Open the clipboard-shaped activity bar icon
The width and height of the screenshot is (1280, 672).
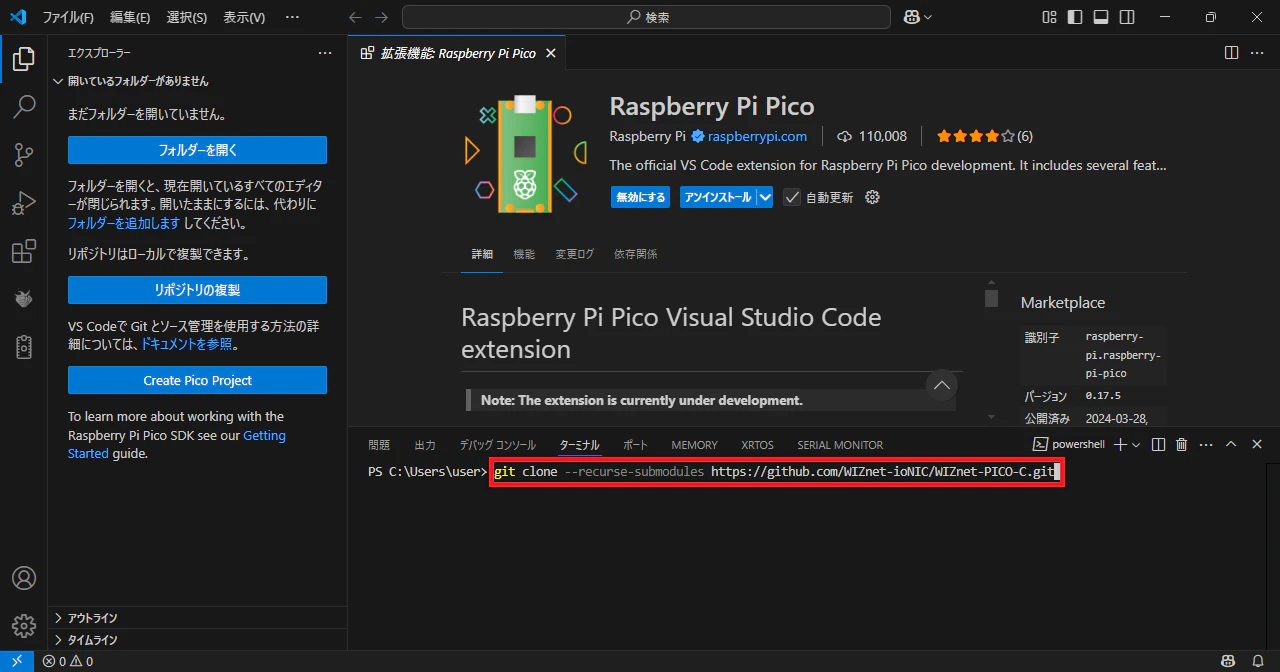[24, 346]
